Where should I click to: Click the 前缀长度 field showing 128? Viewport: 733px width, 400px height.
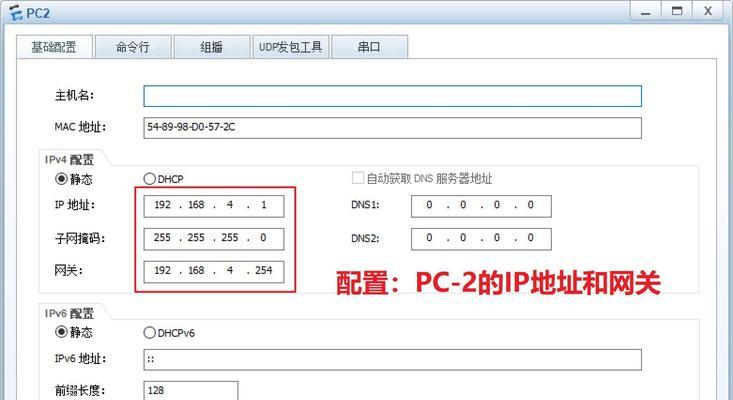click(191, 391)
